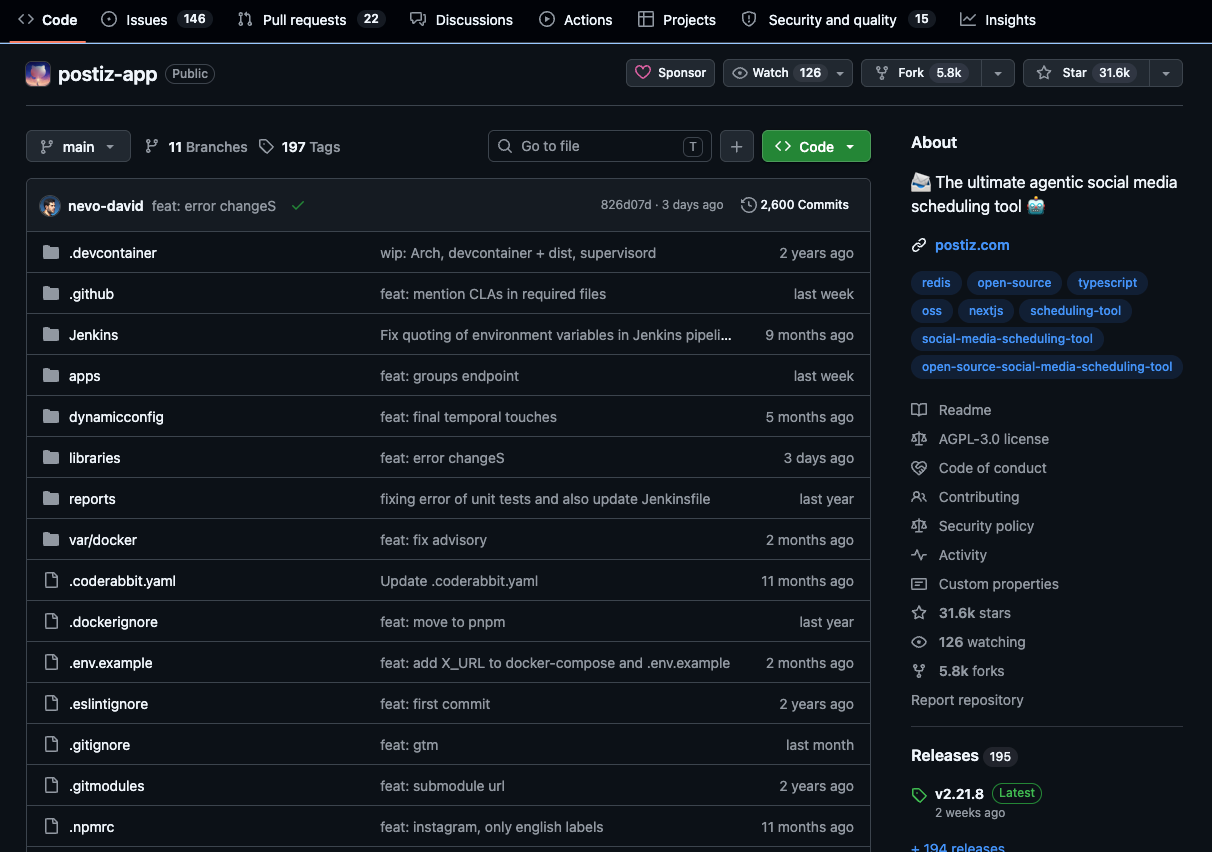View the 2,600 Commits history

tap(795, 205)
